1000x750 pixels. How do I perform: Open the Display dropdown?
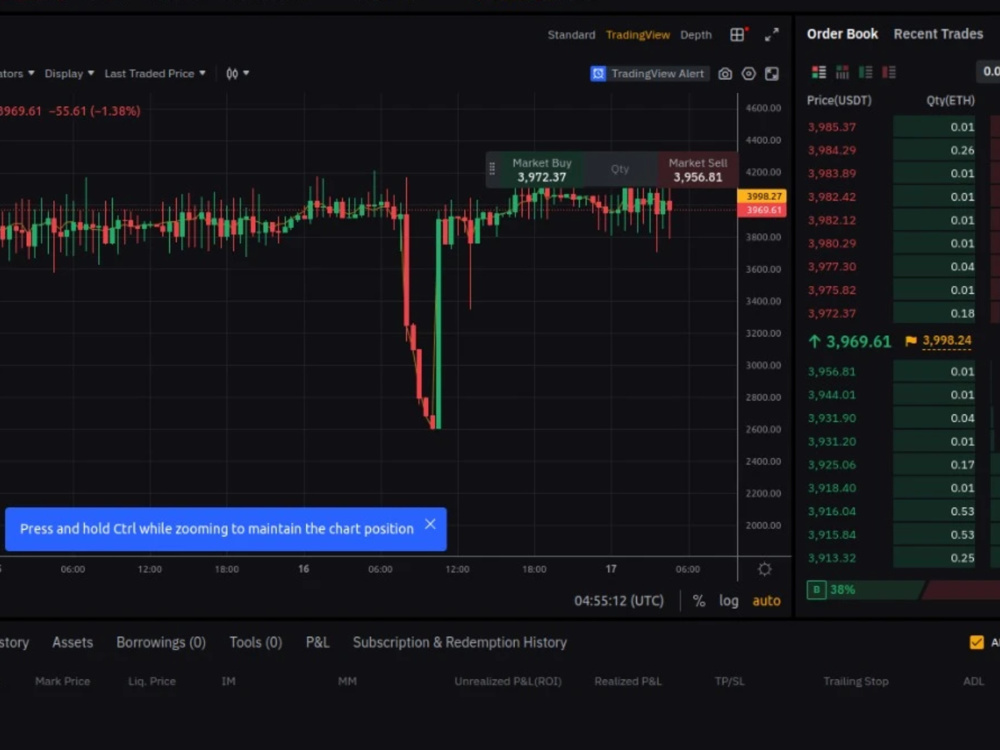pyautogui.click(x=69, y=73)
